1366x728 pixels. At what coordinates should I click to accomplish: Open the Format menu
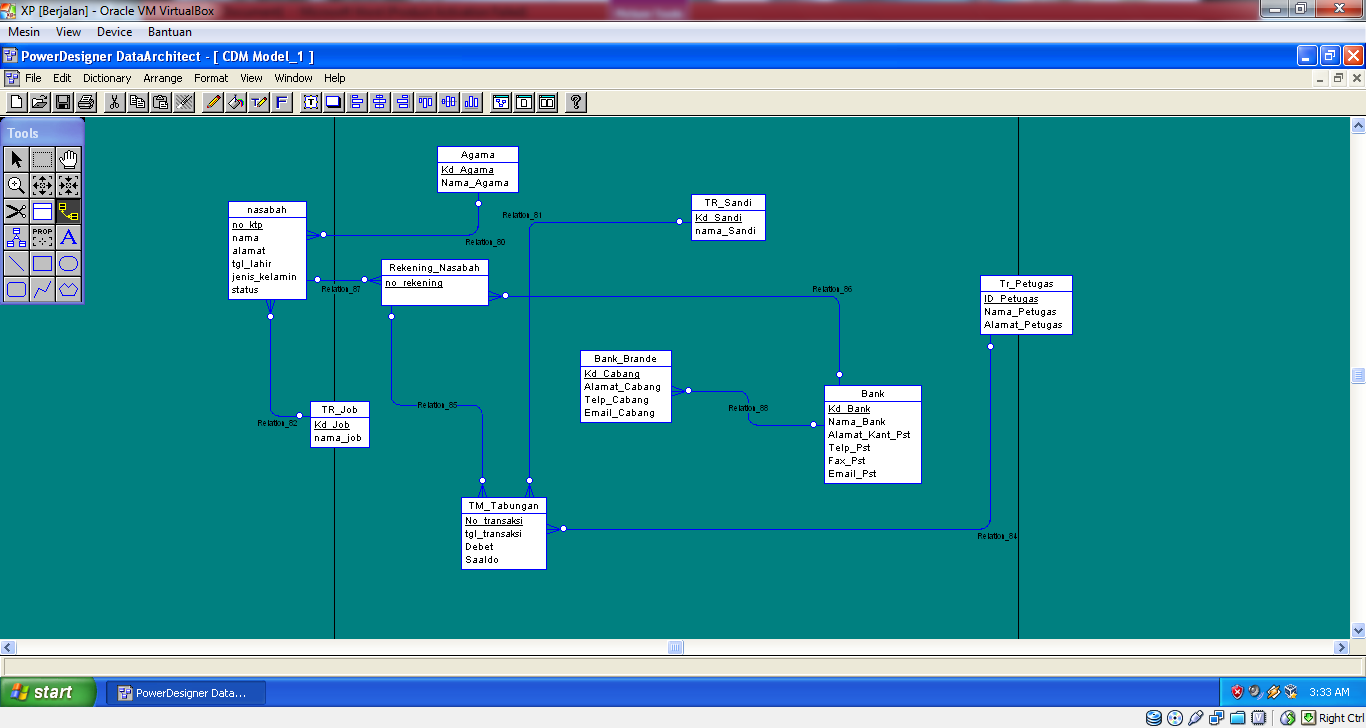[210, 78]
